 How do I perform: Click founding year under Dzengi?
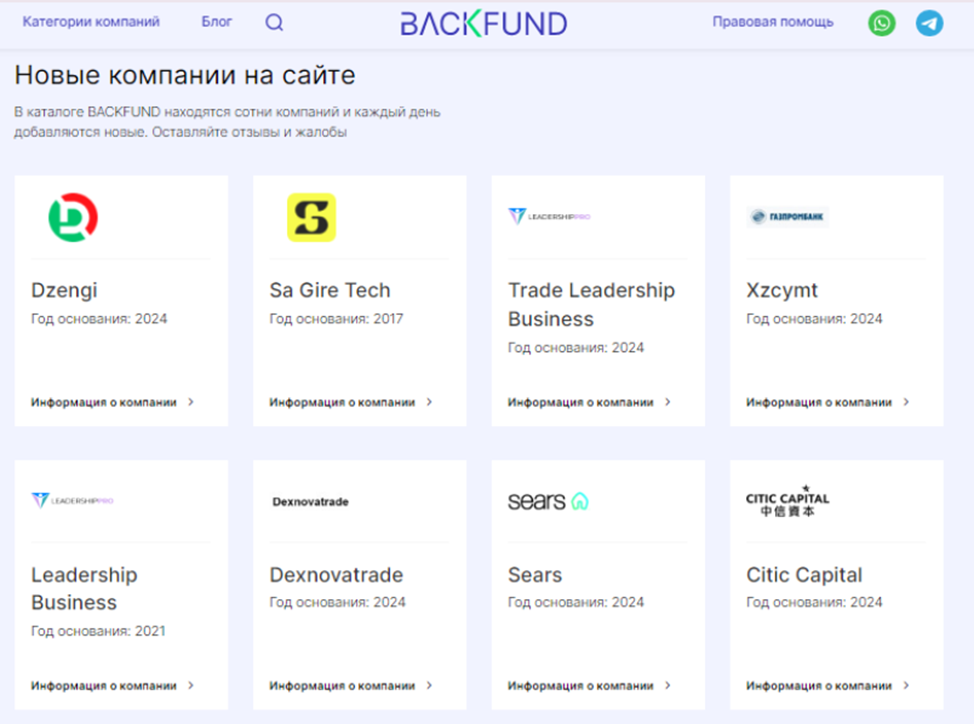(99, 319)
